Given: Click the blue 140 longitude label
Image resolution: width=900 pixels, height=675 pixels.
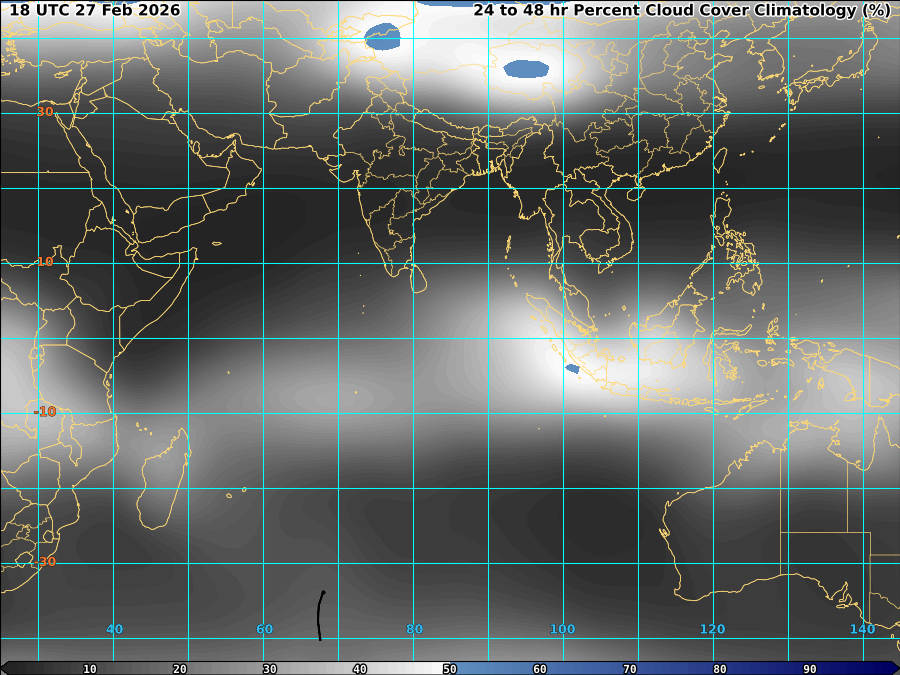Looking at the screenshot, I should 862,629.
